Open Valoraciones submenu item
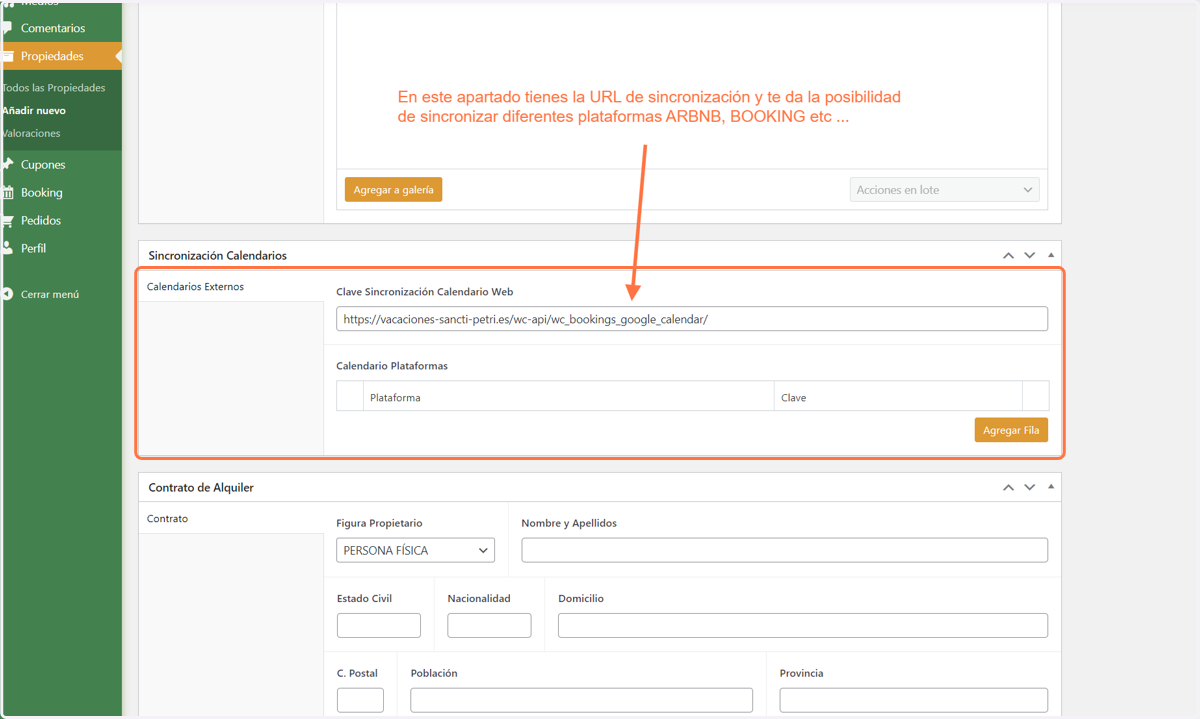The width and height of the screenshot is (1200, 719). click(x=31, y=133)
